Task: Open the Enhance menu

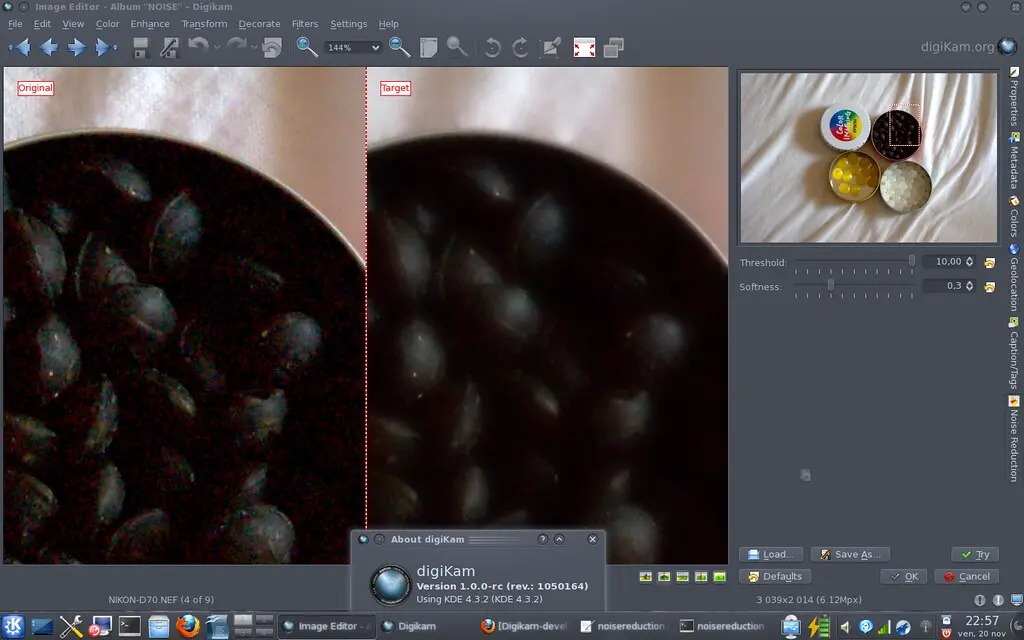Action: pos(150,24)
